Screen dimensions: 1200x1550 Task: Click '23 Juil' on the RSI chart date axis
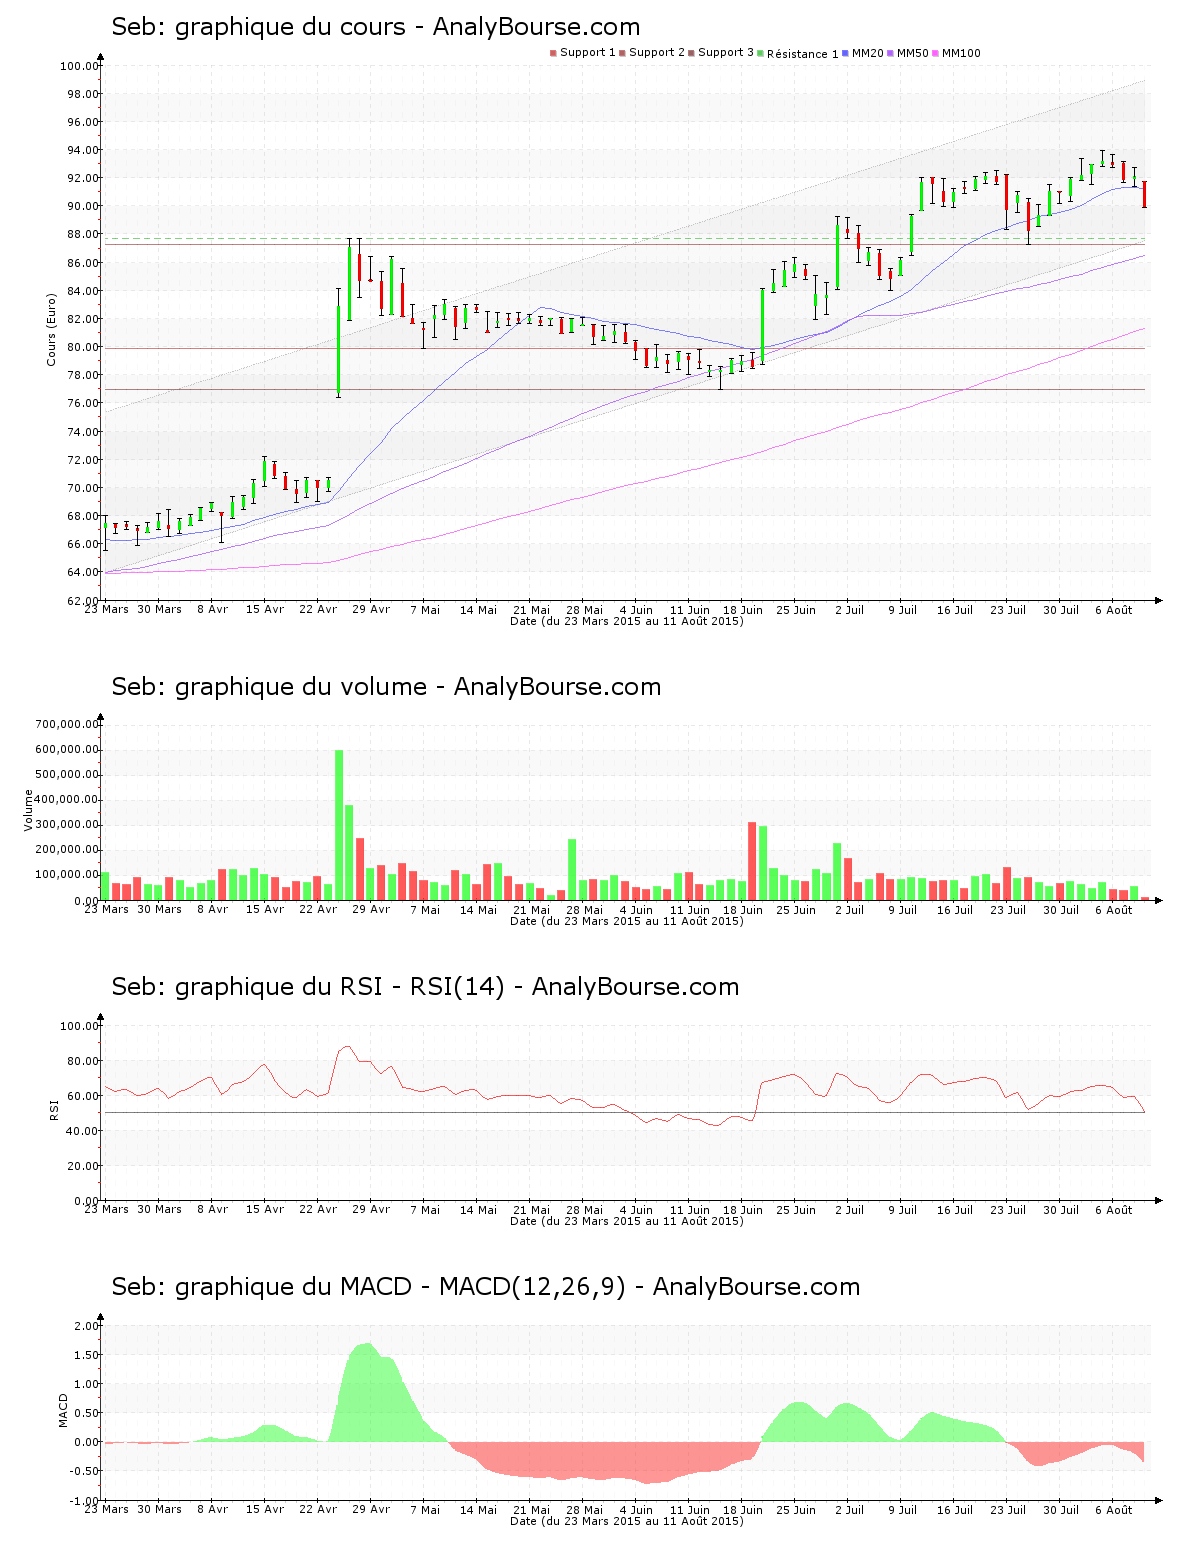coord(1008,1210)
